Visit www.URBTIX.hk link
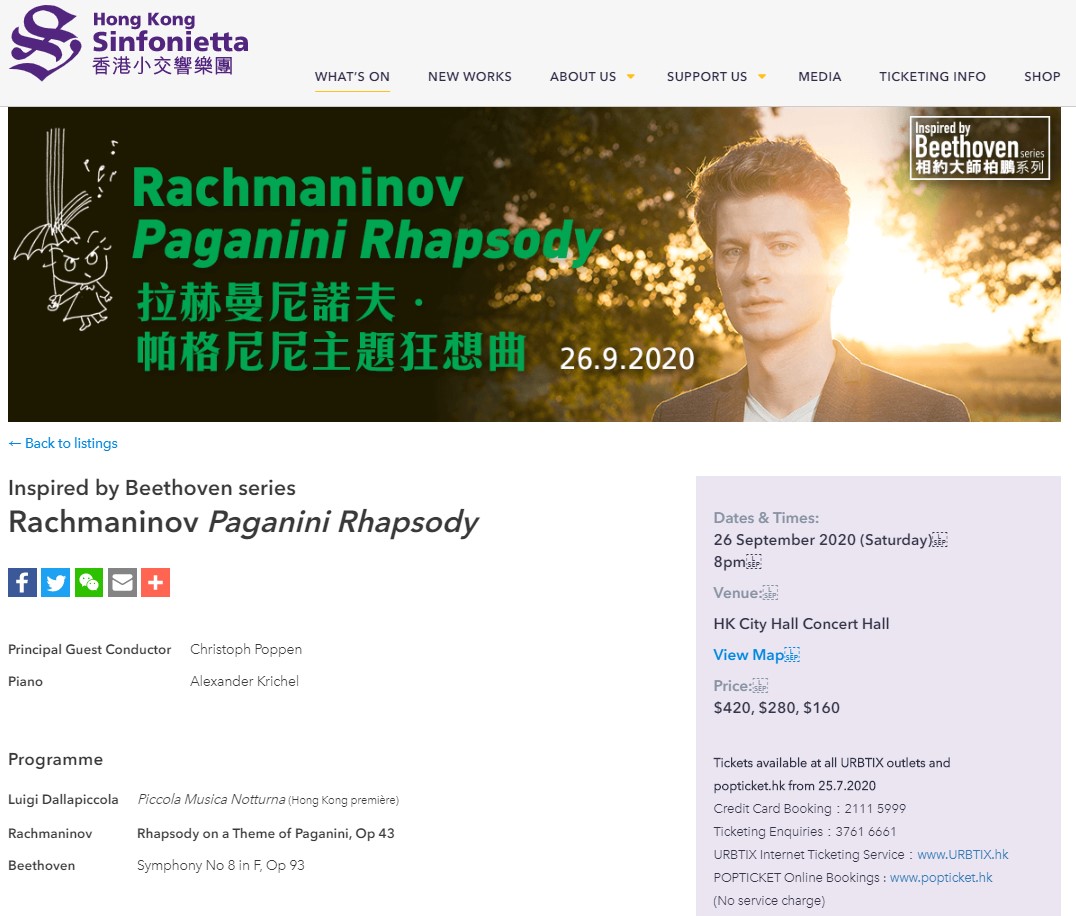This screenshot has height=916, width=1076. click(x=963, y=854)
